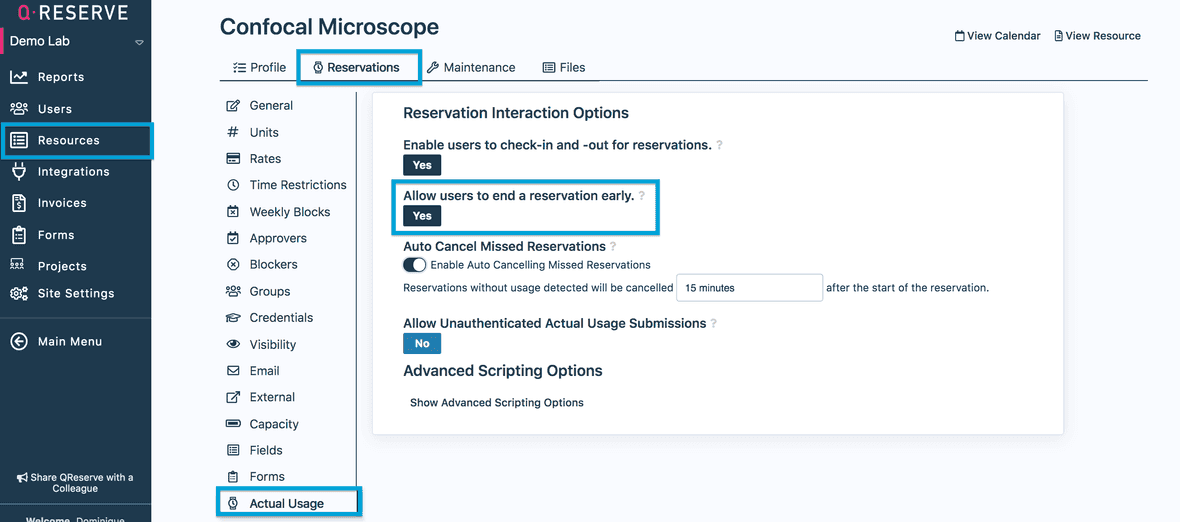The width and height of the screenshot is (1180, 522).
Task: Click the Main Menu back arrow icon
Action: click(x=19, y=342)
